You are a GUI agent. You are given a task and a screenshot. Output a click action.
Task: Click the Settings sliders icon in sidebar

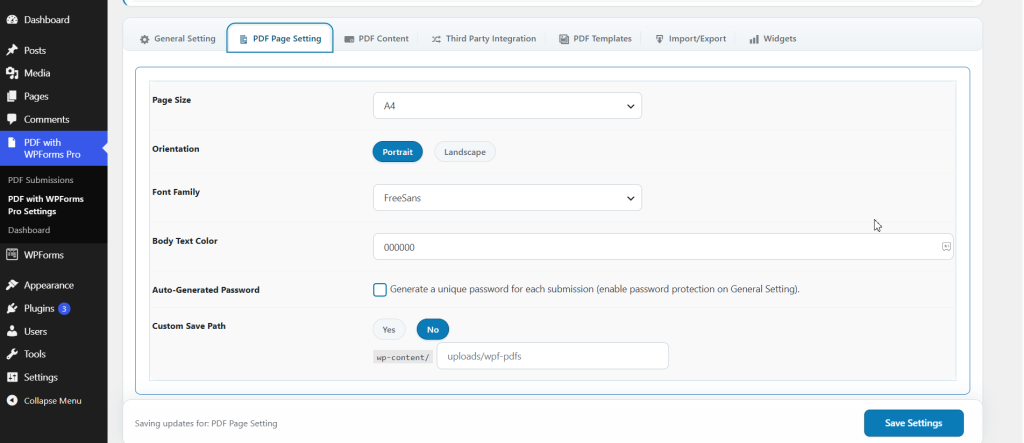point(12,377)
